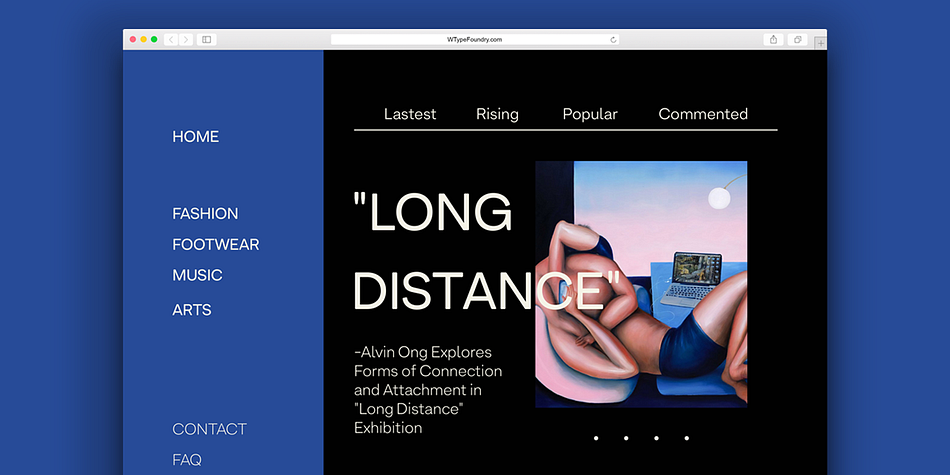This screenshot has width=950, height=475.
Task: Switch to the Rising tab
Action: [x=497, y=115]
